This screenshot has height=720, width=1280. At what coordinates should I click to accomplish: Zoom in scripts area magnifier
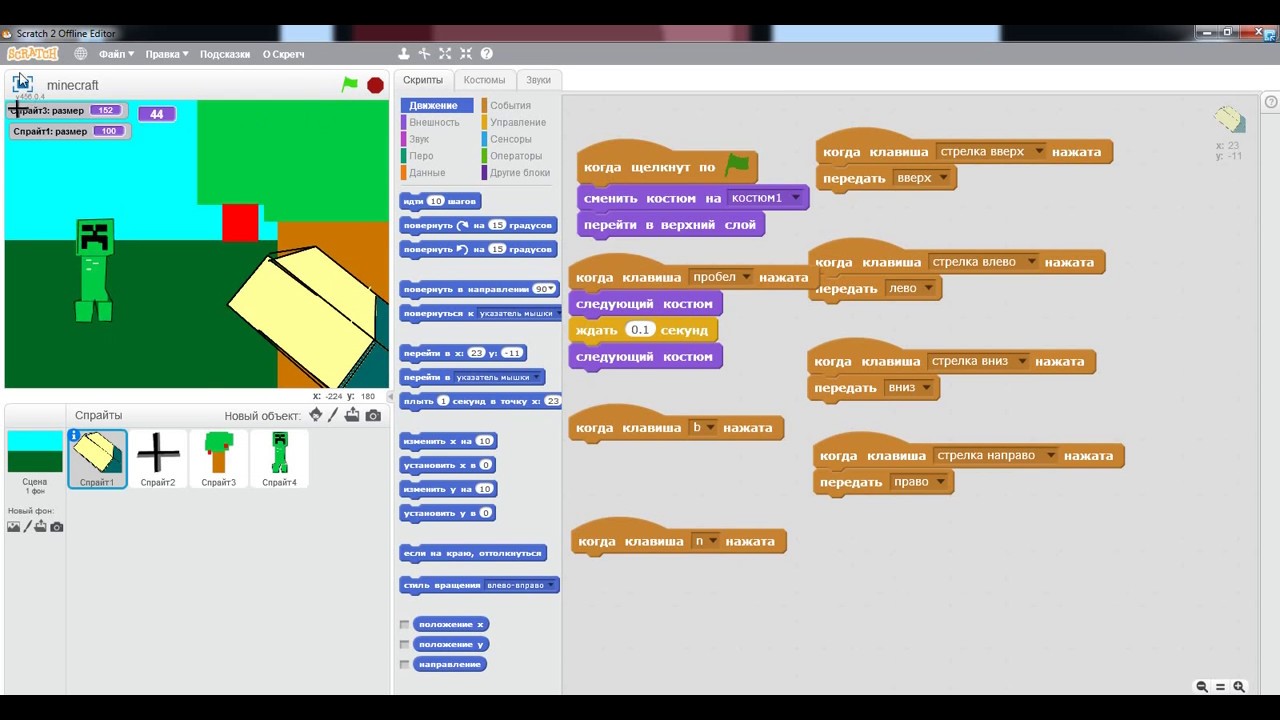coord(1239,687)
